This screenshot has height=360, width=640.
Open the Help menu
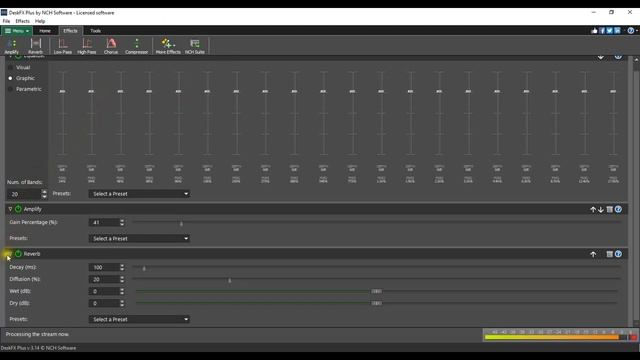(x=40, y=21)
